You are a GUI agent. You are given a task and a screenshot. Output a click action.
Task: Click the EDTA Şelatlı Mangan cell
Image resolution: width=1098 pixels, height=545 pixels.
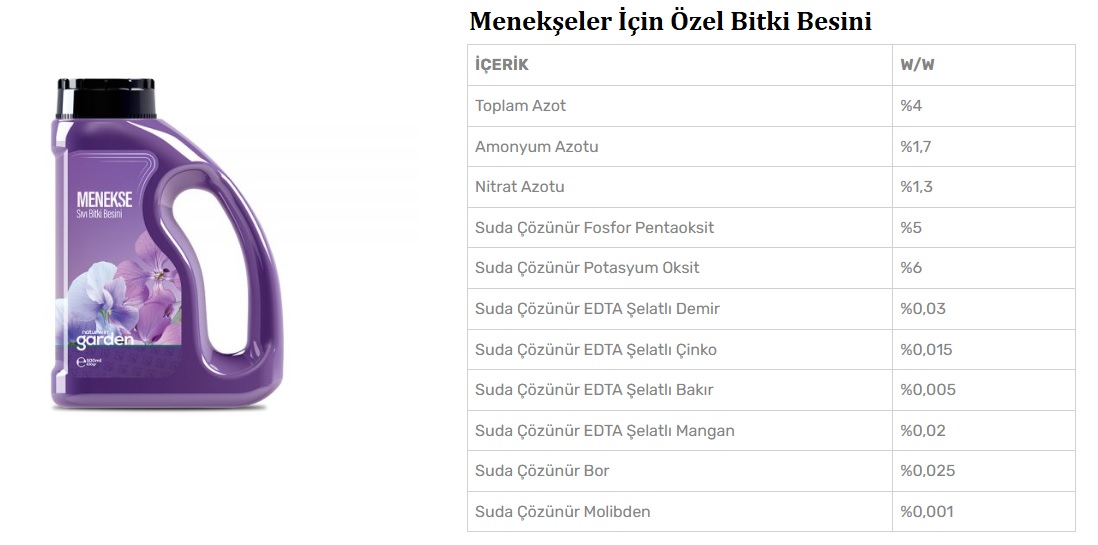click(x=680, y=431)
